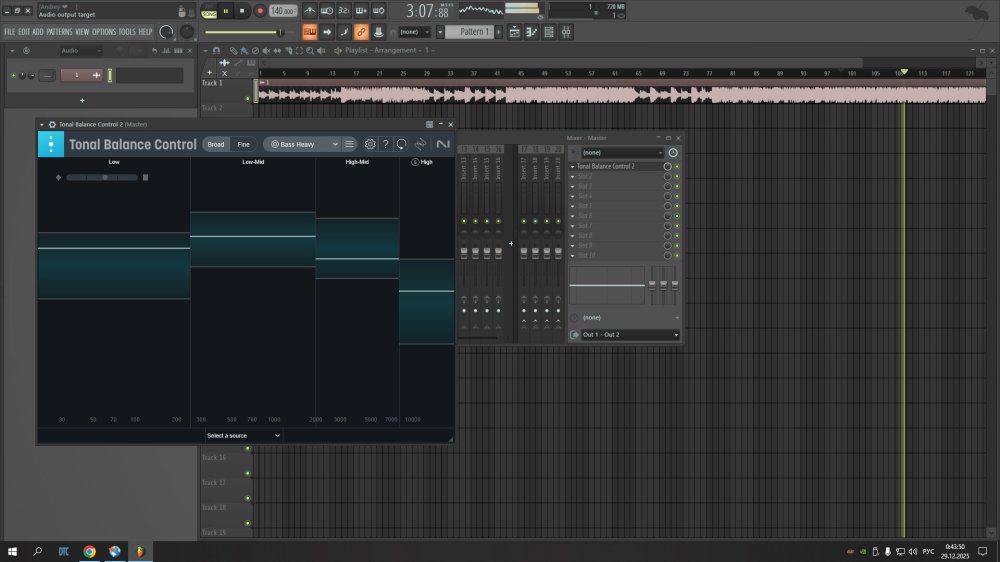Show the Playlist window icon
This screenshot has height=562, width=1000.
point(514,32)
